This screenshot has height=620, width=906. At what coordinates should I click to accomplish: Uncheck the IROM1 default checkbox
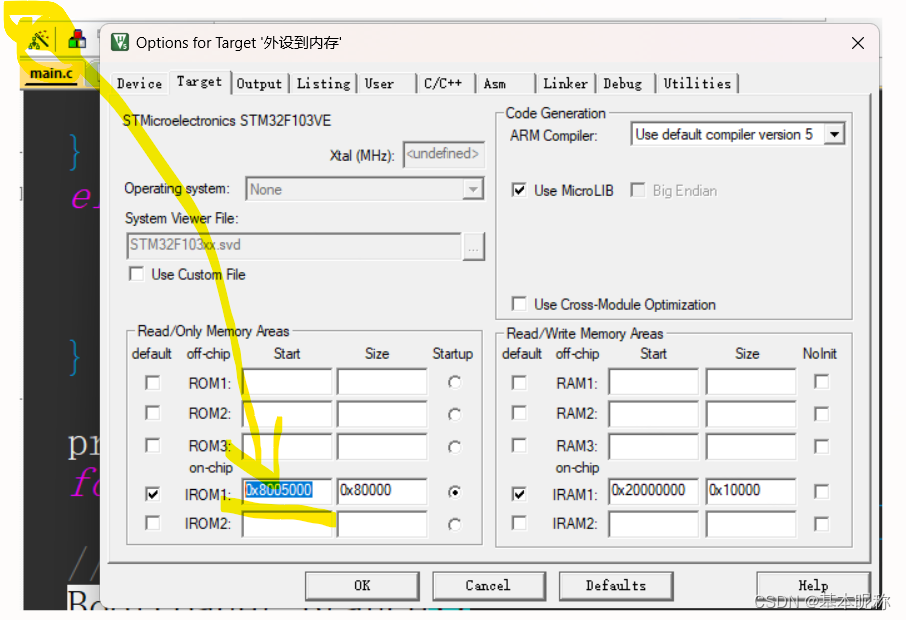153,493
